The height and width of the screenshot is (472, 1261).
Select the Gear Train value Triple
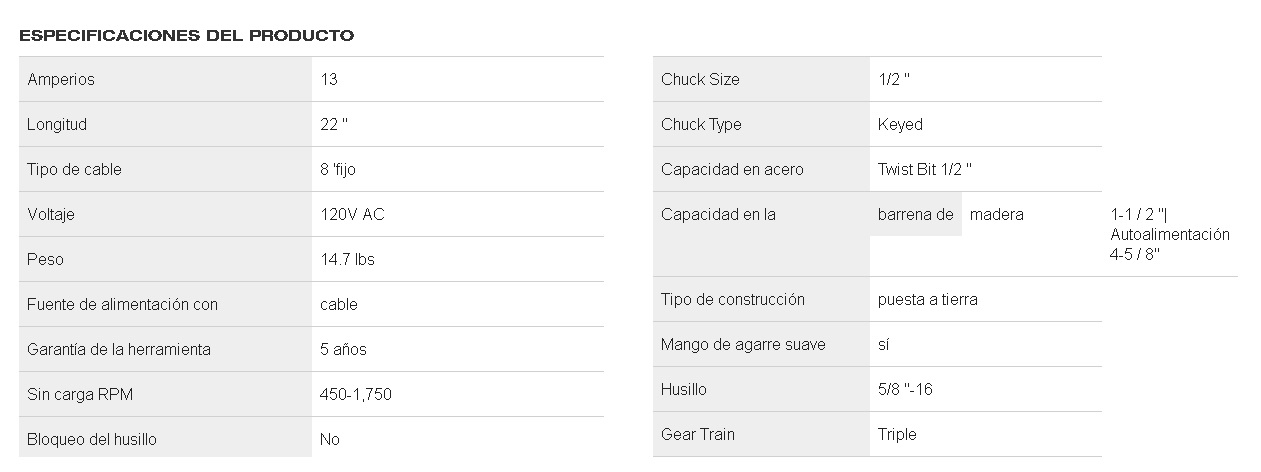pyautogui.click(x=897, y=434)
